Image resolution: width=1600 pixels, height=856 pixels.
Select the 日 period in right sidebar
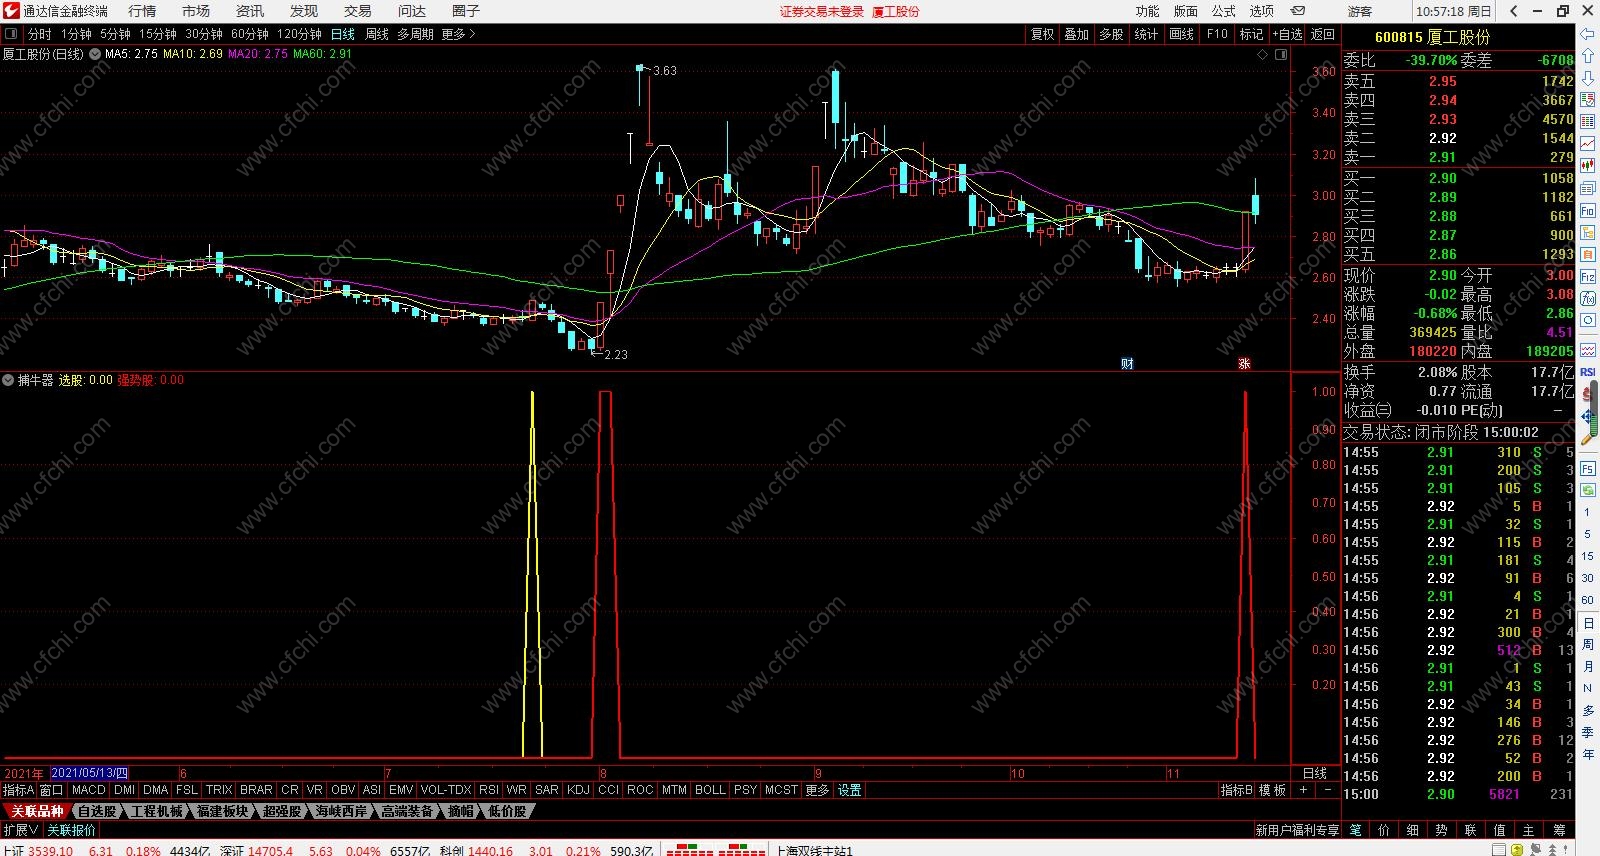1588,623
